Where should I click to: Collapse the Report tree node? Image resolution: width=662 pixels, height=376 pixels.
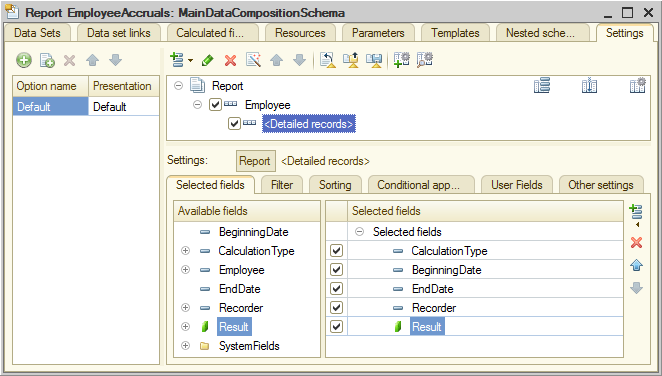179,86
